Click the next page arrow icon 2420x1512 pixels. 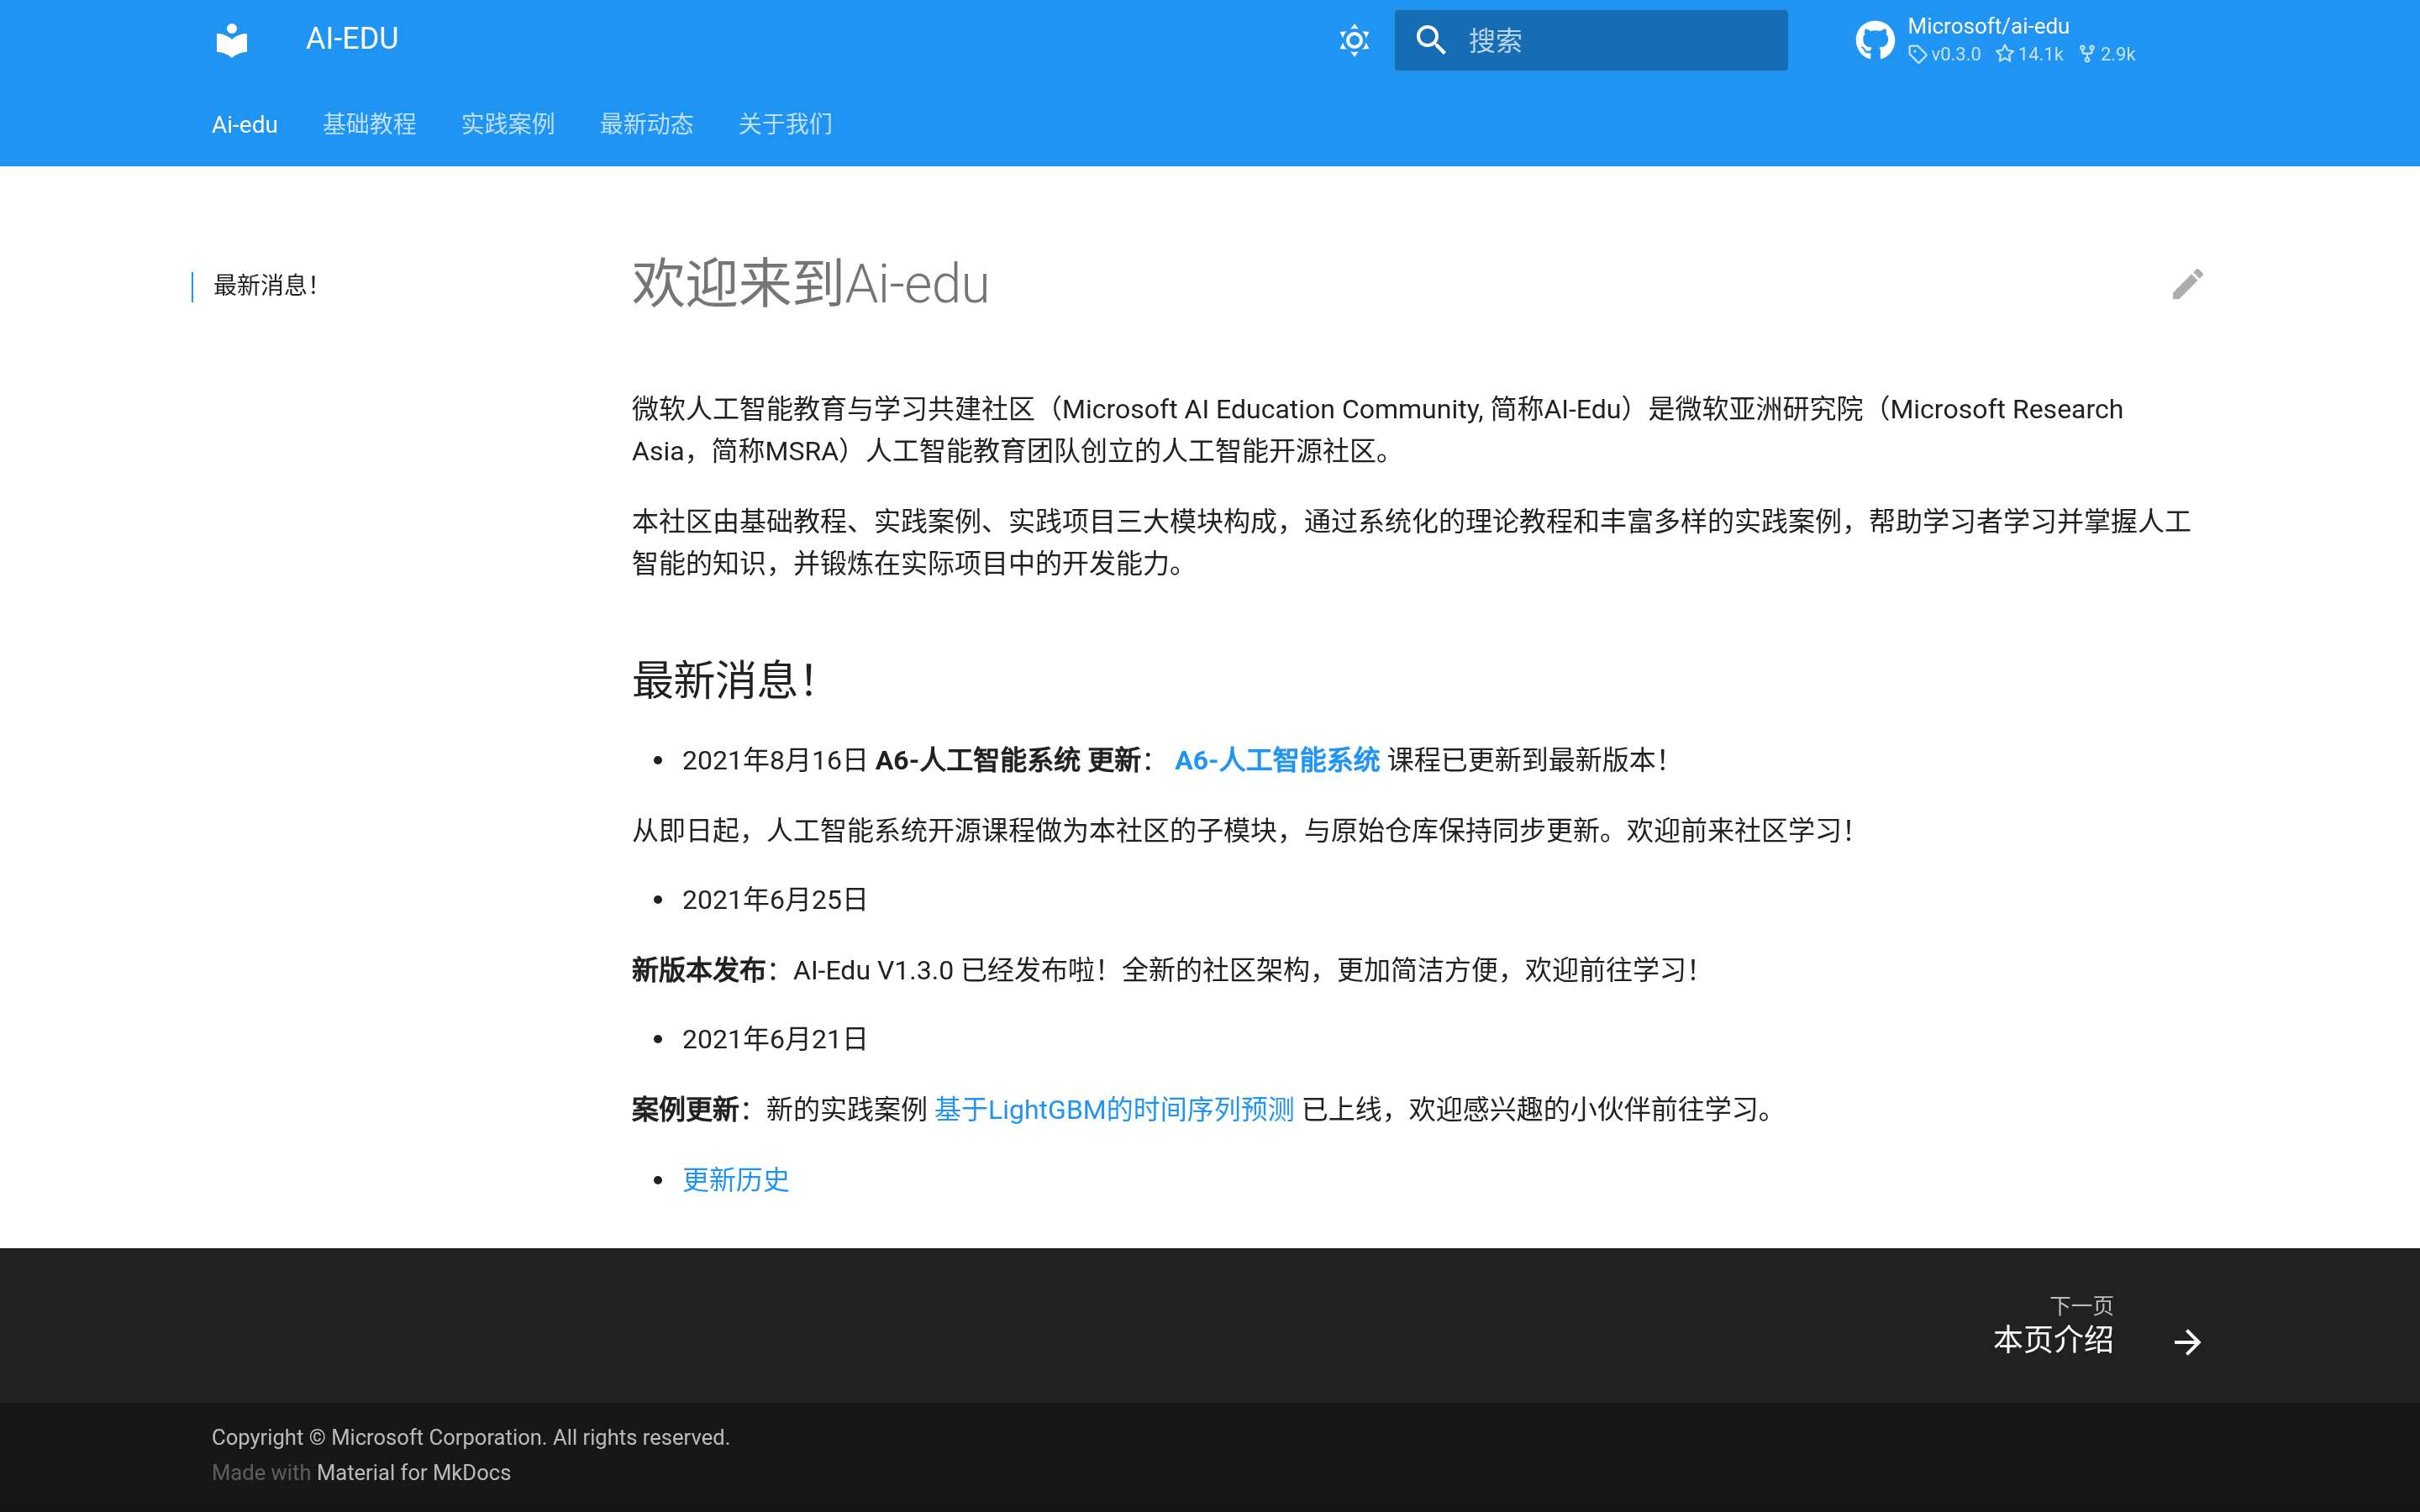pos(2187,1341)
